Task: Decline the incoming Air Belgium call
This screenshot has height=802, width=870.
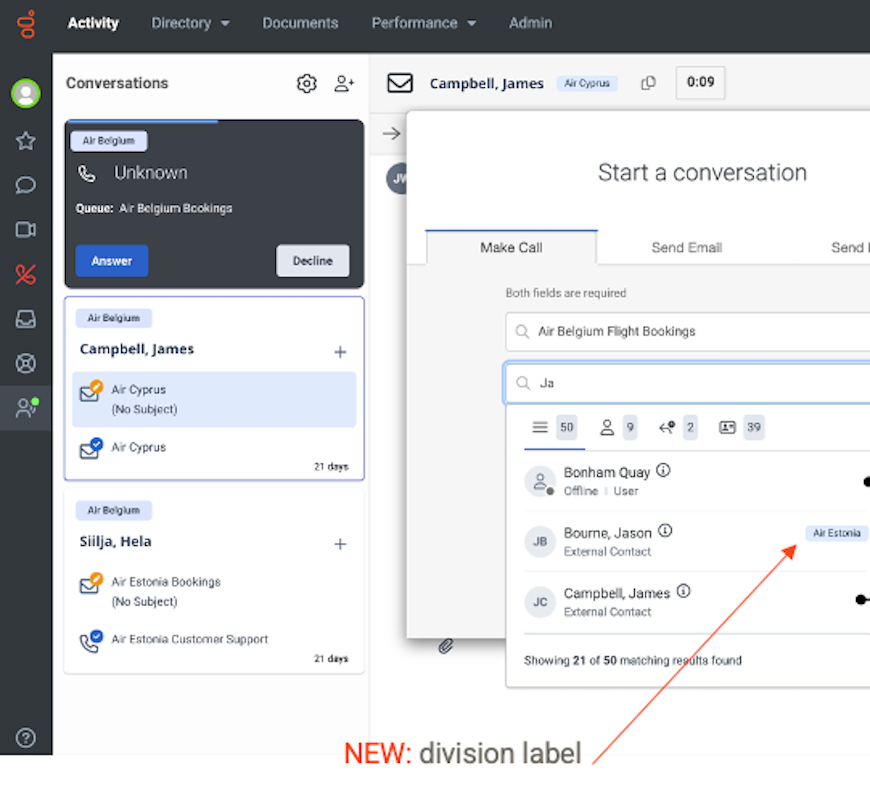Action: [x=312, y=261]
